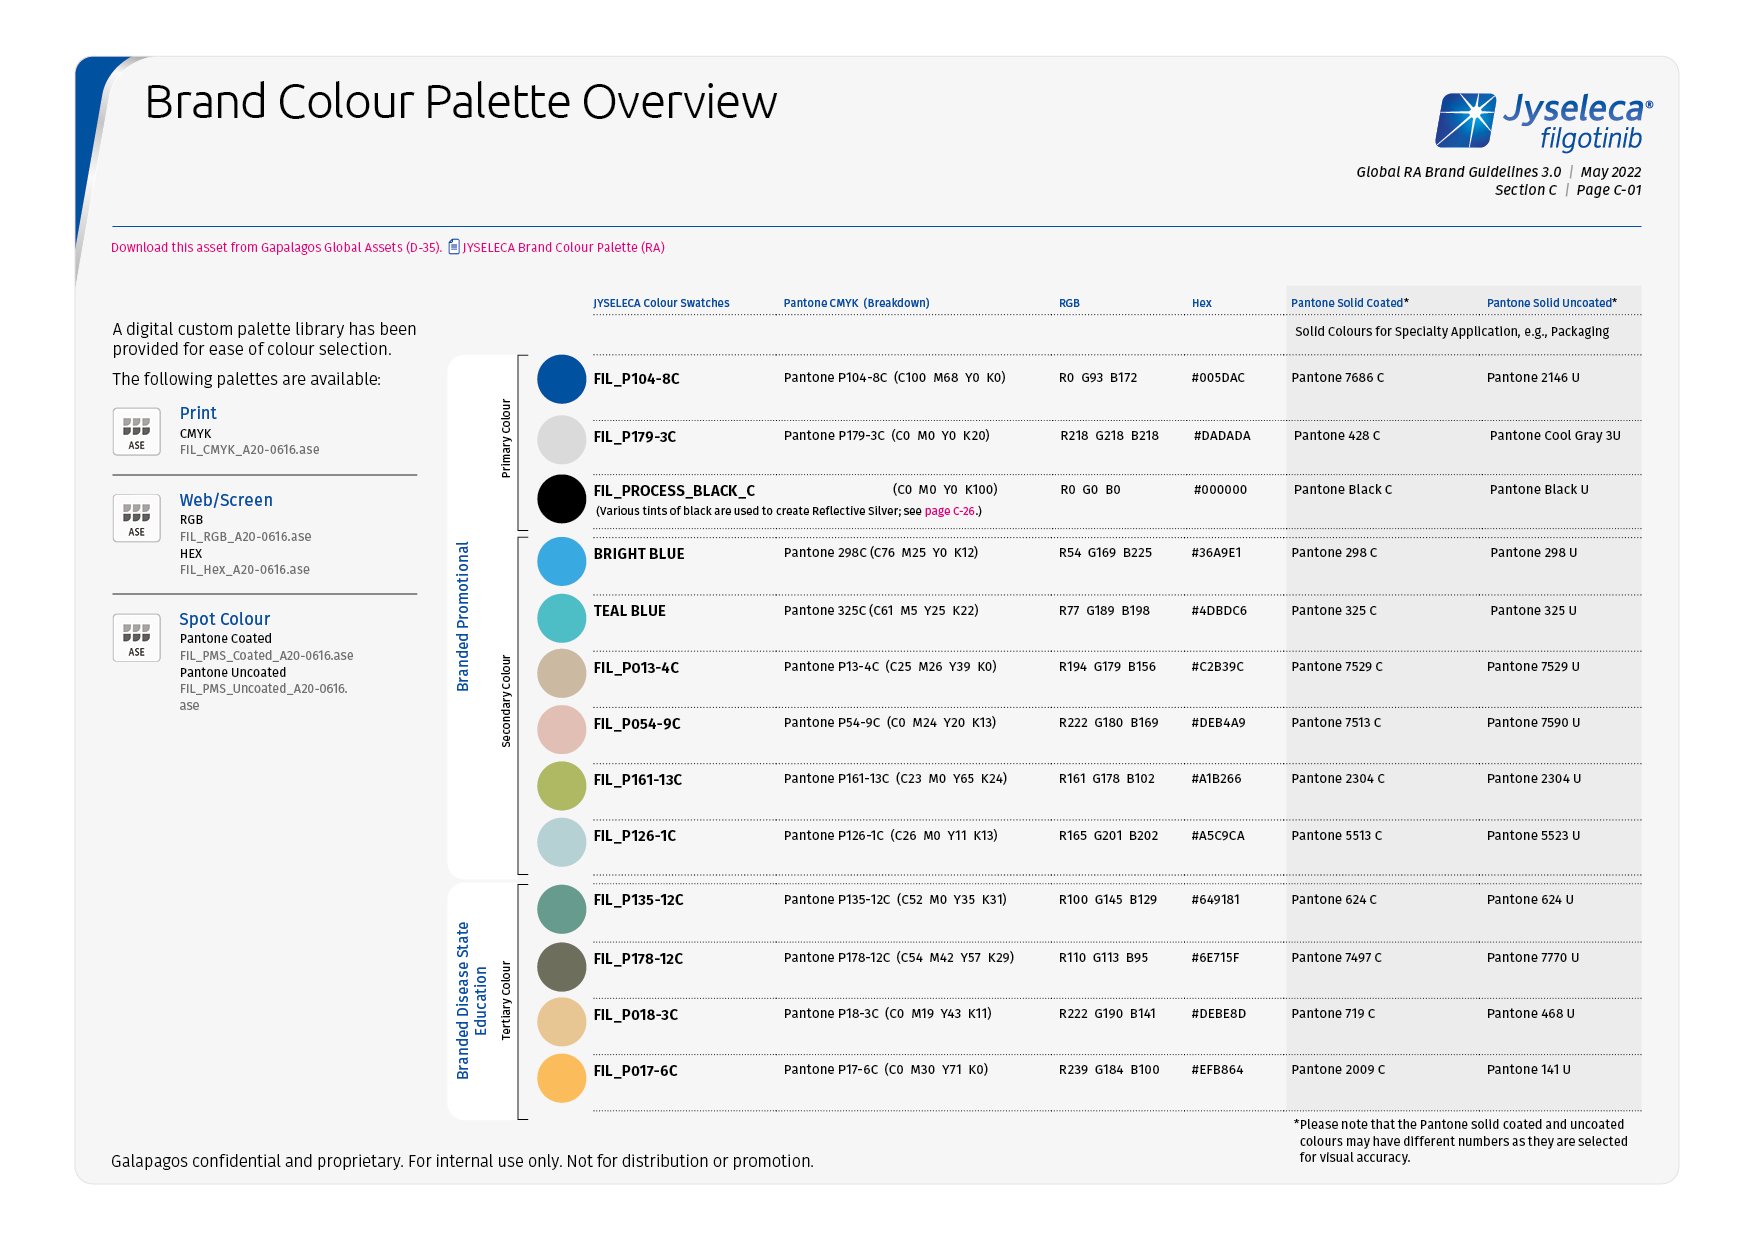Click the Branded Disease State Education vertical label
1754x1240 pixels.
(471, 1001)
